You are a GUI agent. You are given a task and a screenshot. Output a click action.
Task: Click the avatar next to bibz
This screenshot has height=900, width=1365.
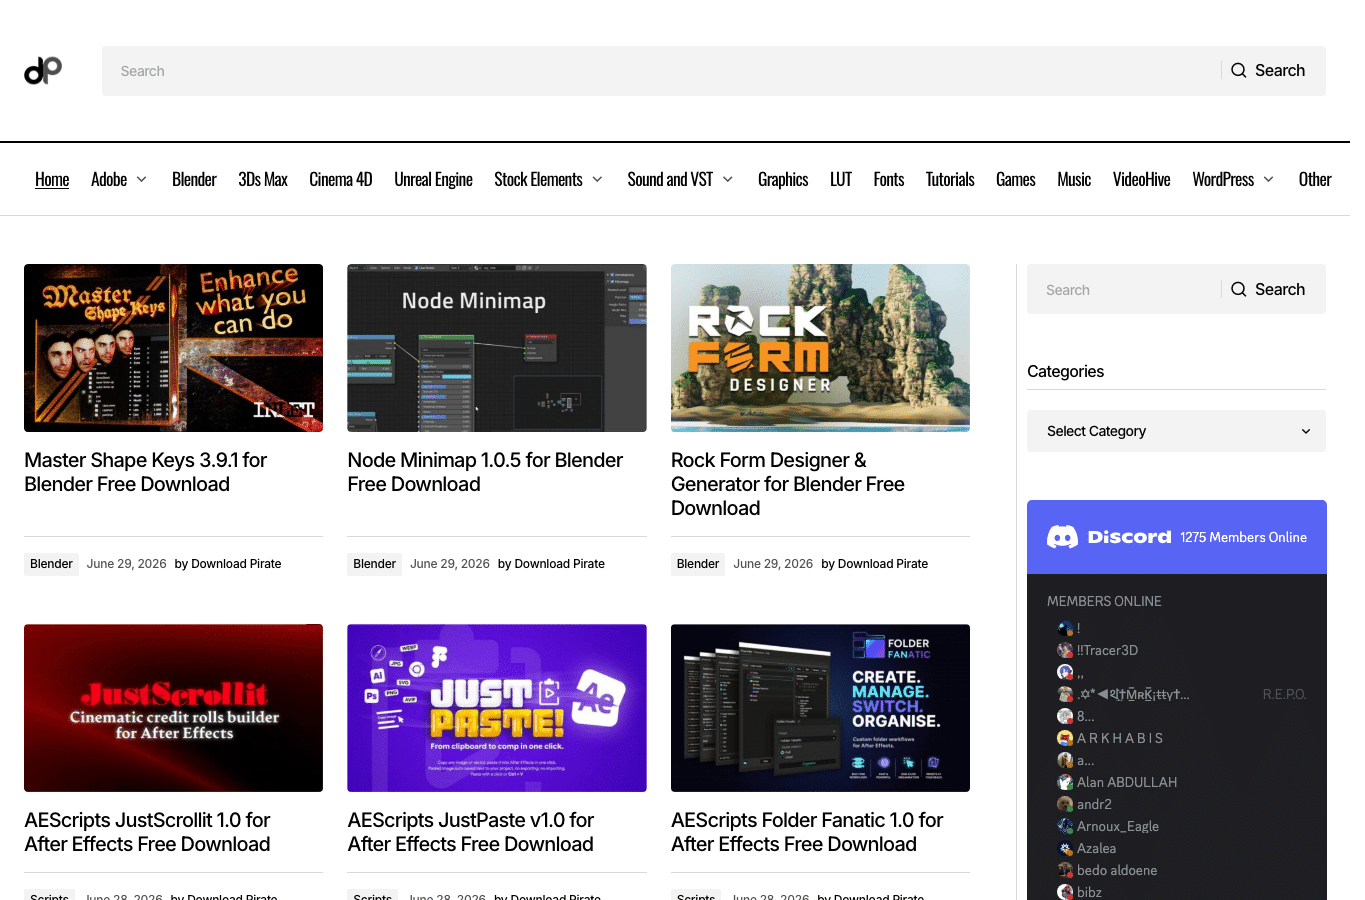(1065, 892)
